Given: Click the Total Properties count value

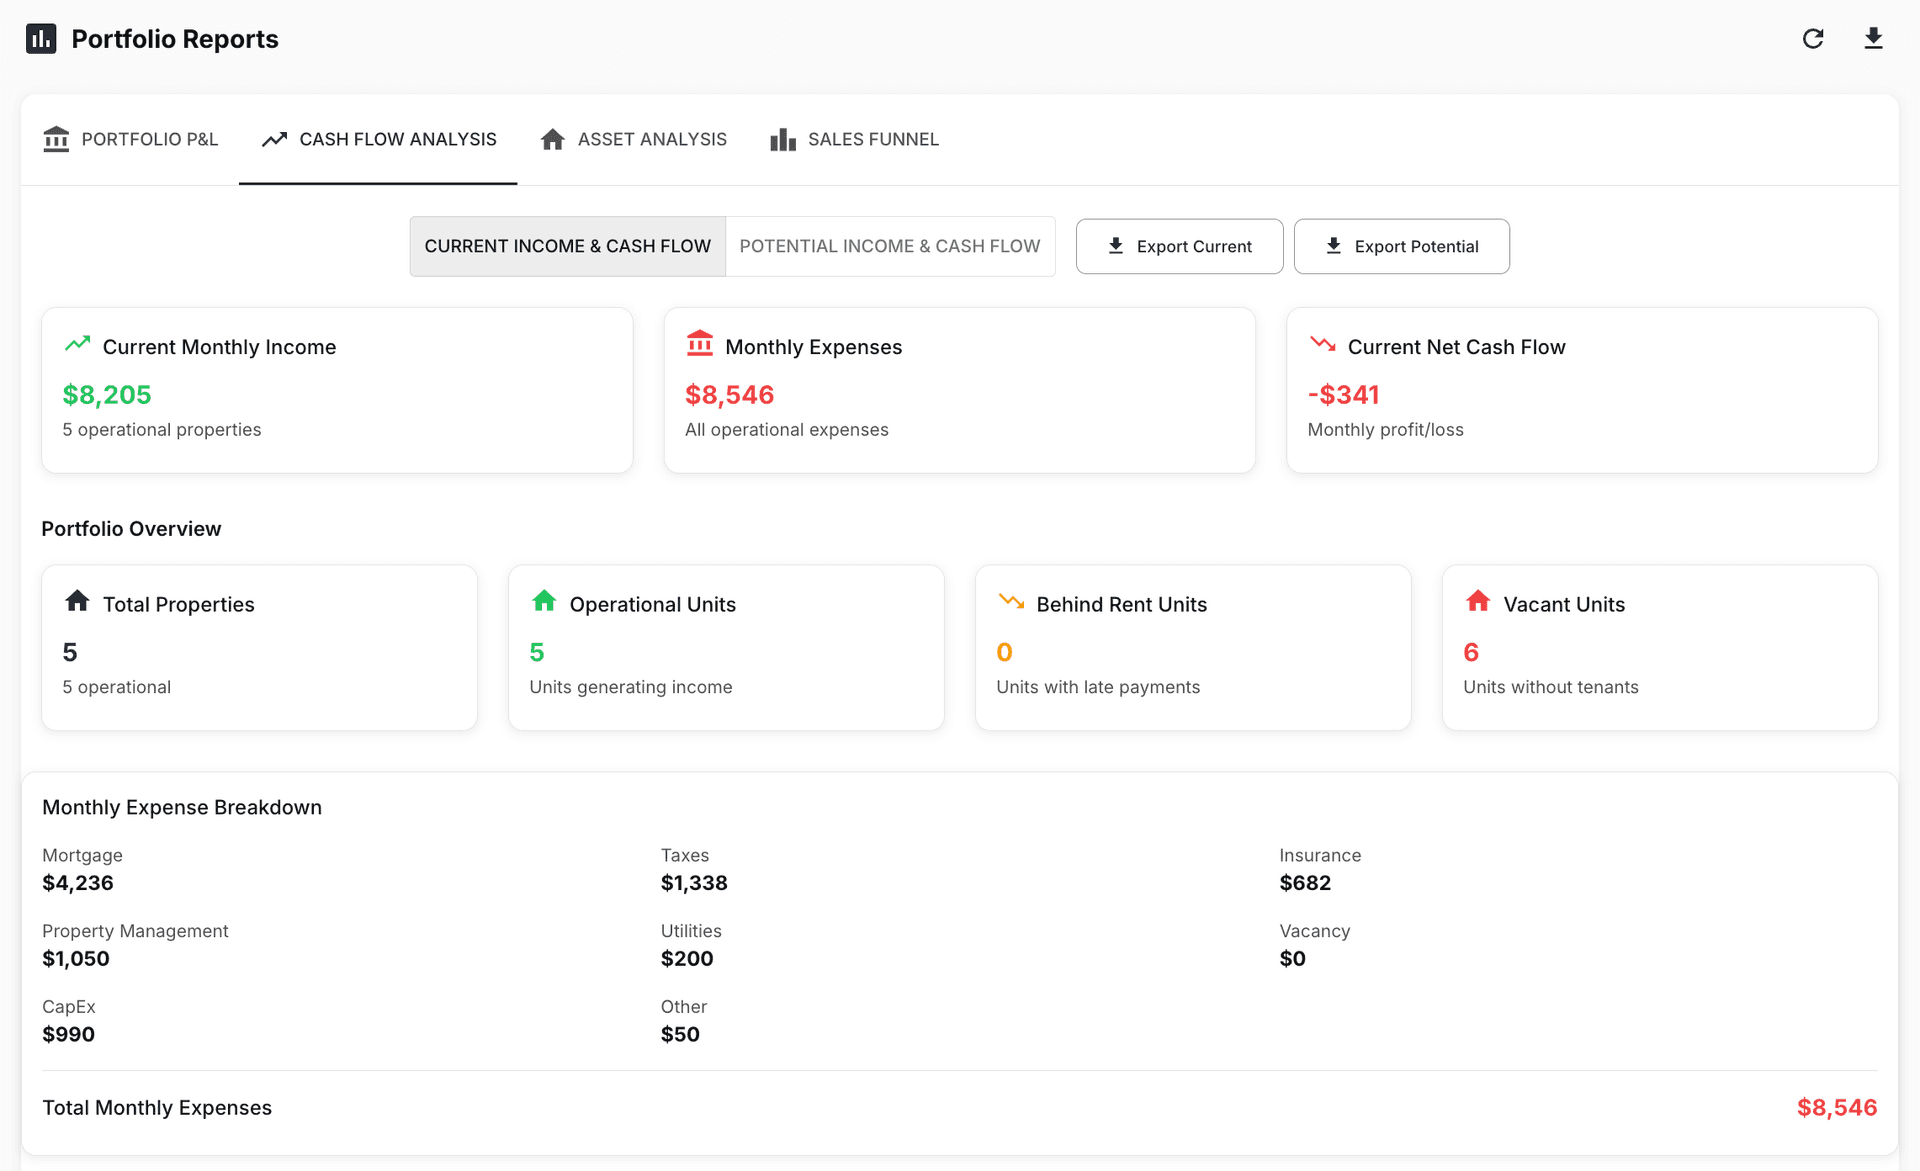Looking at the screenshot, I should point(69,652).
